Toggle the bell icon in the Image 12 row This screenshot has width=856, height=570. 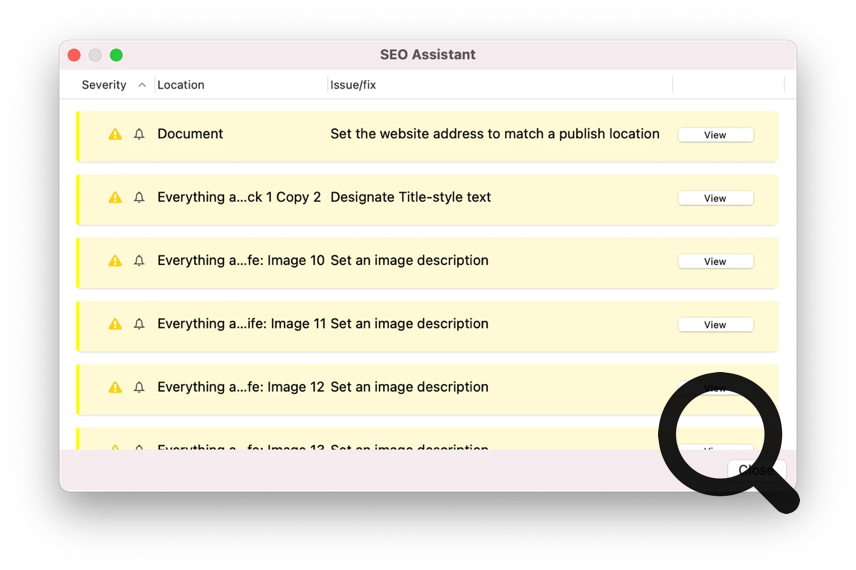coord(139,387)
